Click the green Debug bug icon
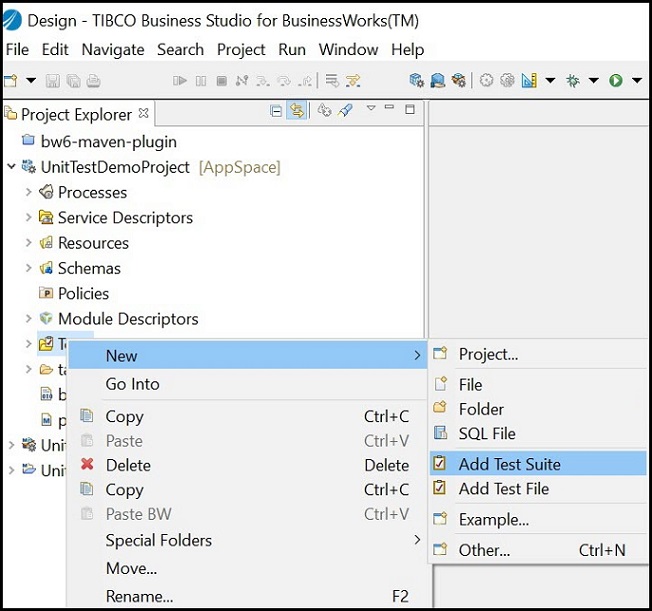The height and width of the screenshot is (611, 652). pyautogui.click(x=573, y=80)
